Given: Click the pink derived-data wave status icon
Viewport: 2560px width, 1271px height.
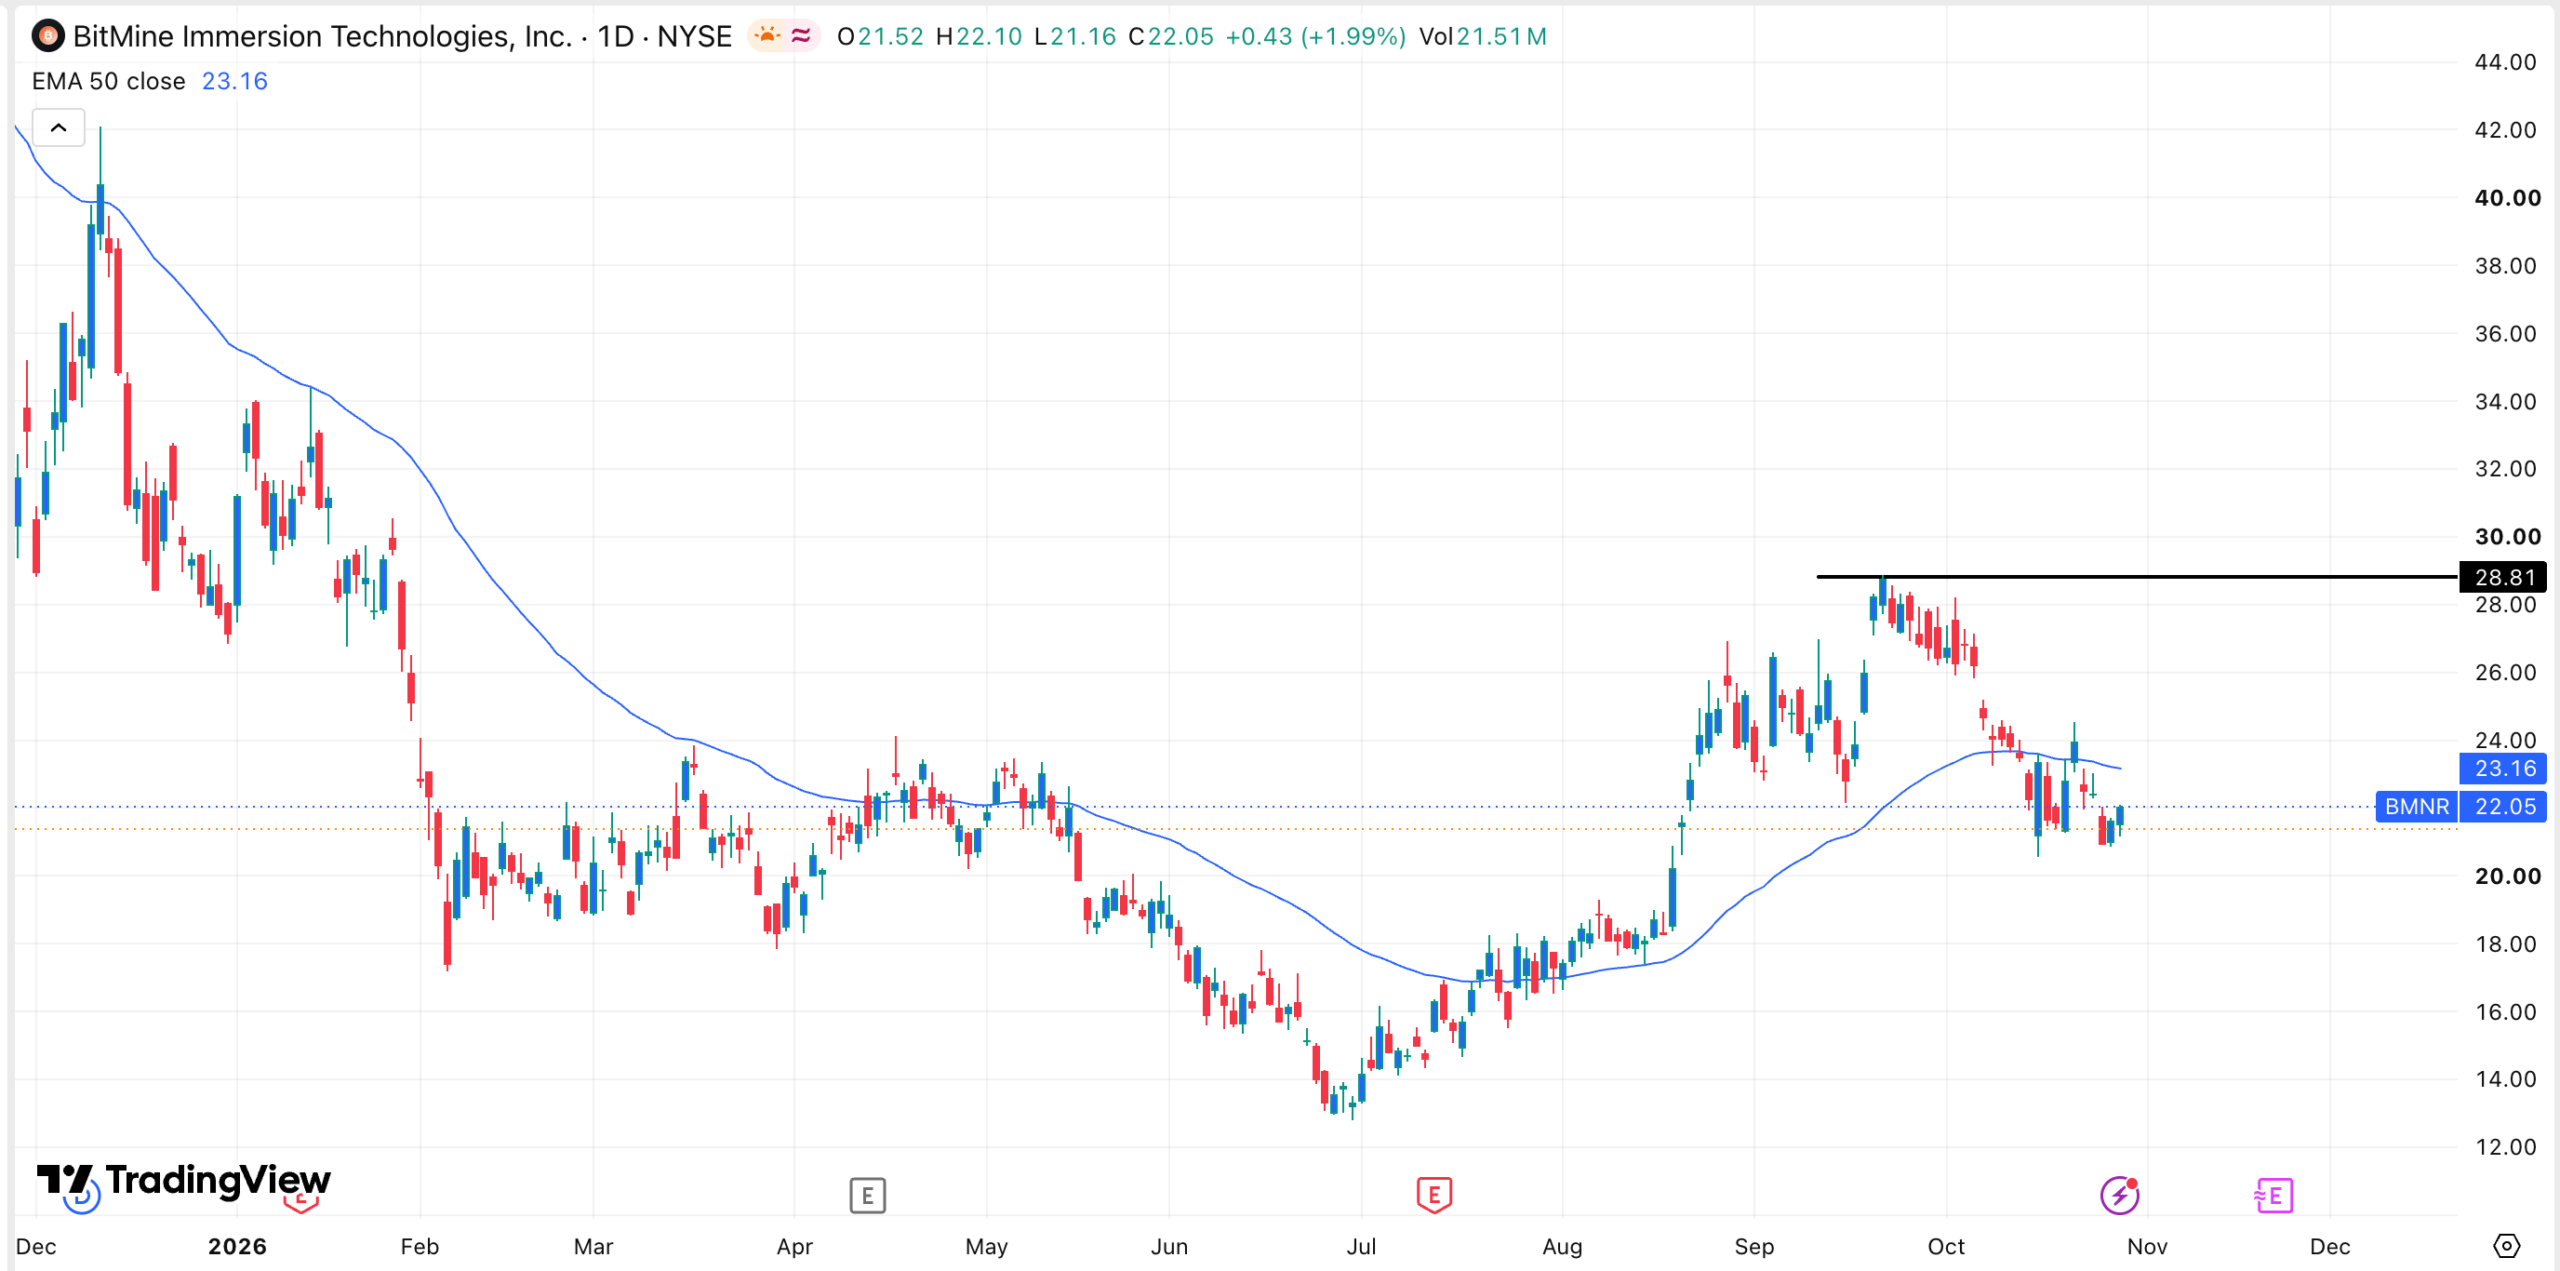Looking at the screenshot, I should [x=801, y=36].
